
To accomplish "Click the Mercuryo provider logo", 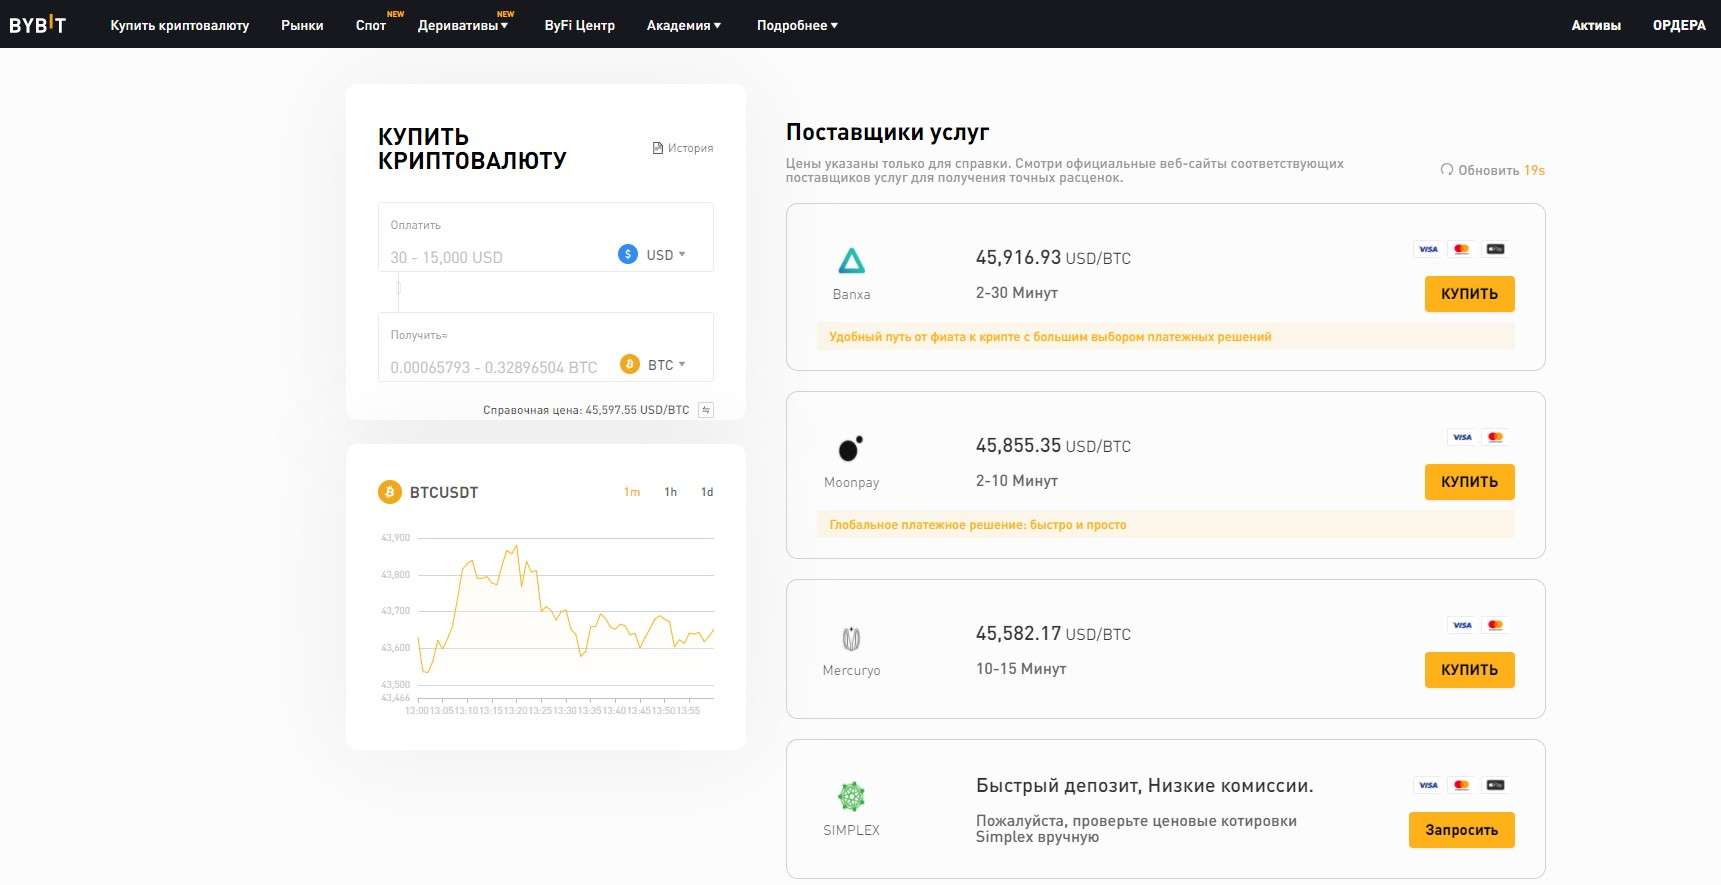I will click(851, 638).
